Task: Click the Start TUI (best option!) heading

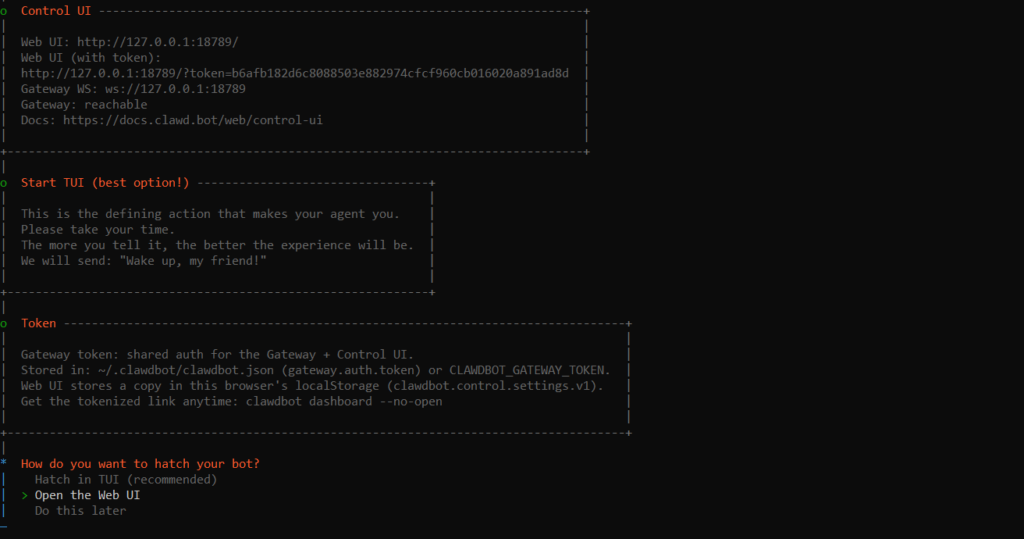Action: pos(105,183)
